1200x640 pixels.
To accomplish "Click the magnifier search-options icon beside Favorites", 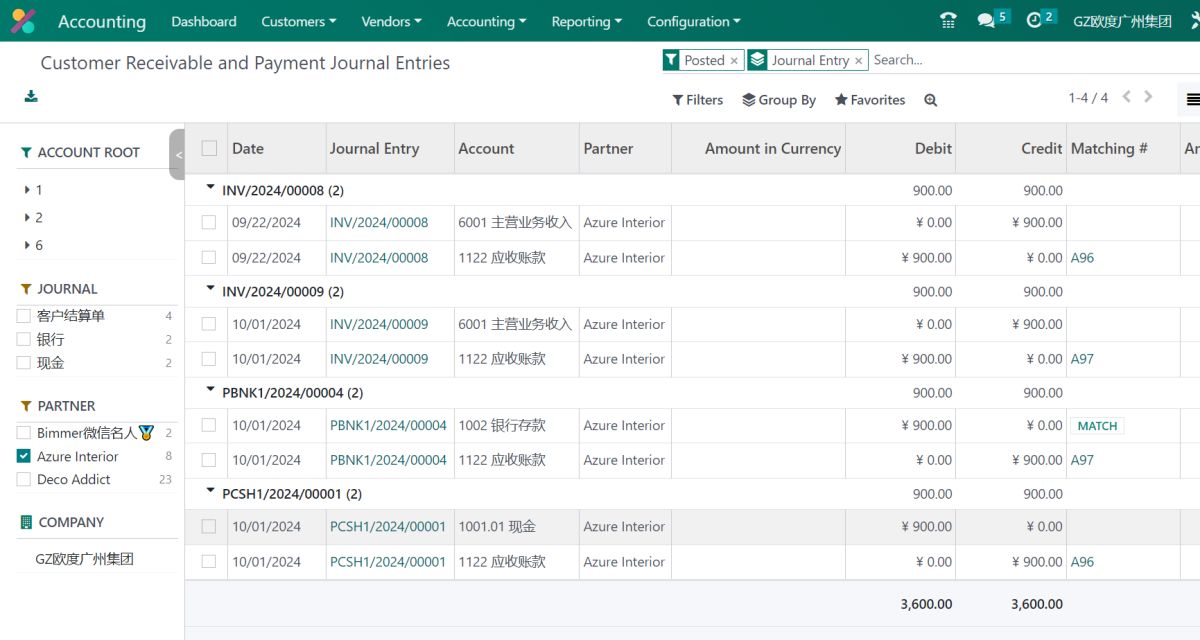I will pos(931,100).
